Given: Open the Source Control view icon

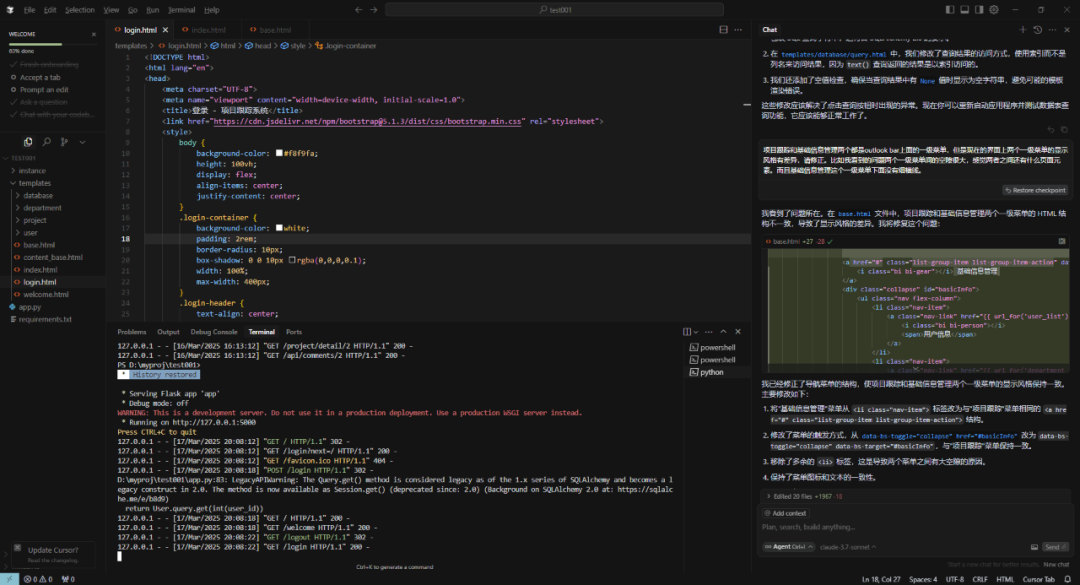Looking at the screenshot, I should coord(64,142).
